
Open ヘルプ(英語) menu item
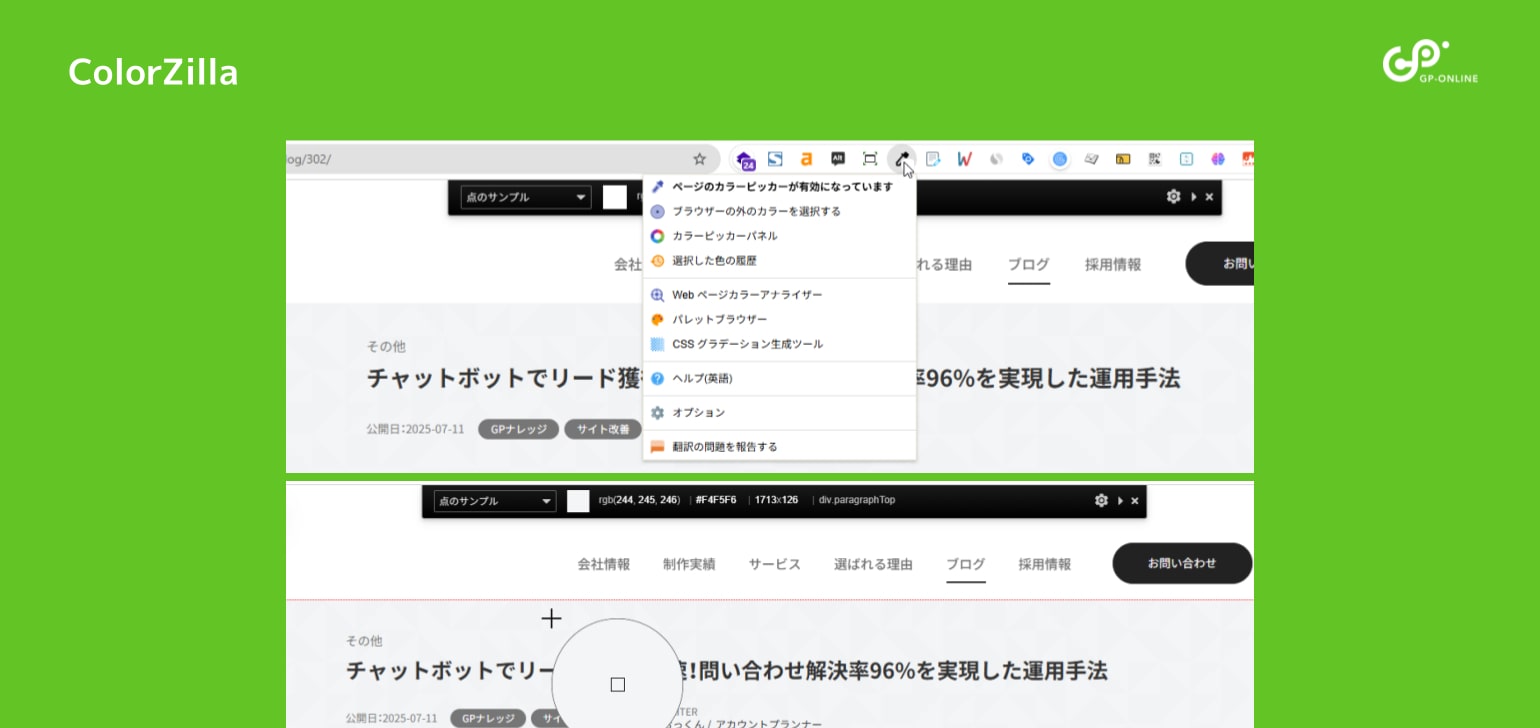coord(779,378)
